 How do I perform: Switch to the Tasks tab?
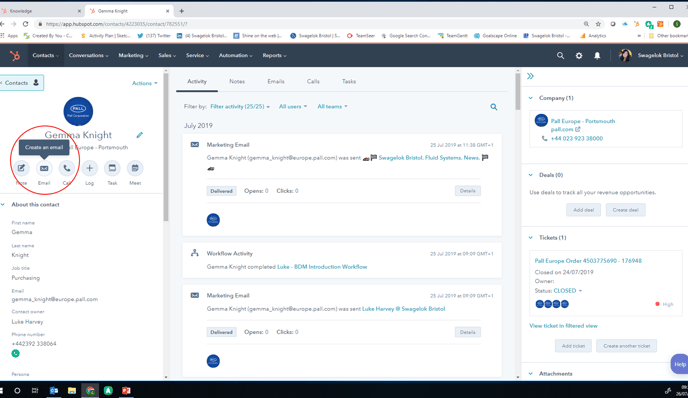click(x=349, y=82)
